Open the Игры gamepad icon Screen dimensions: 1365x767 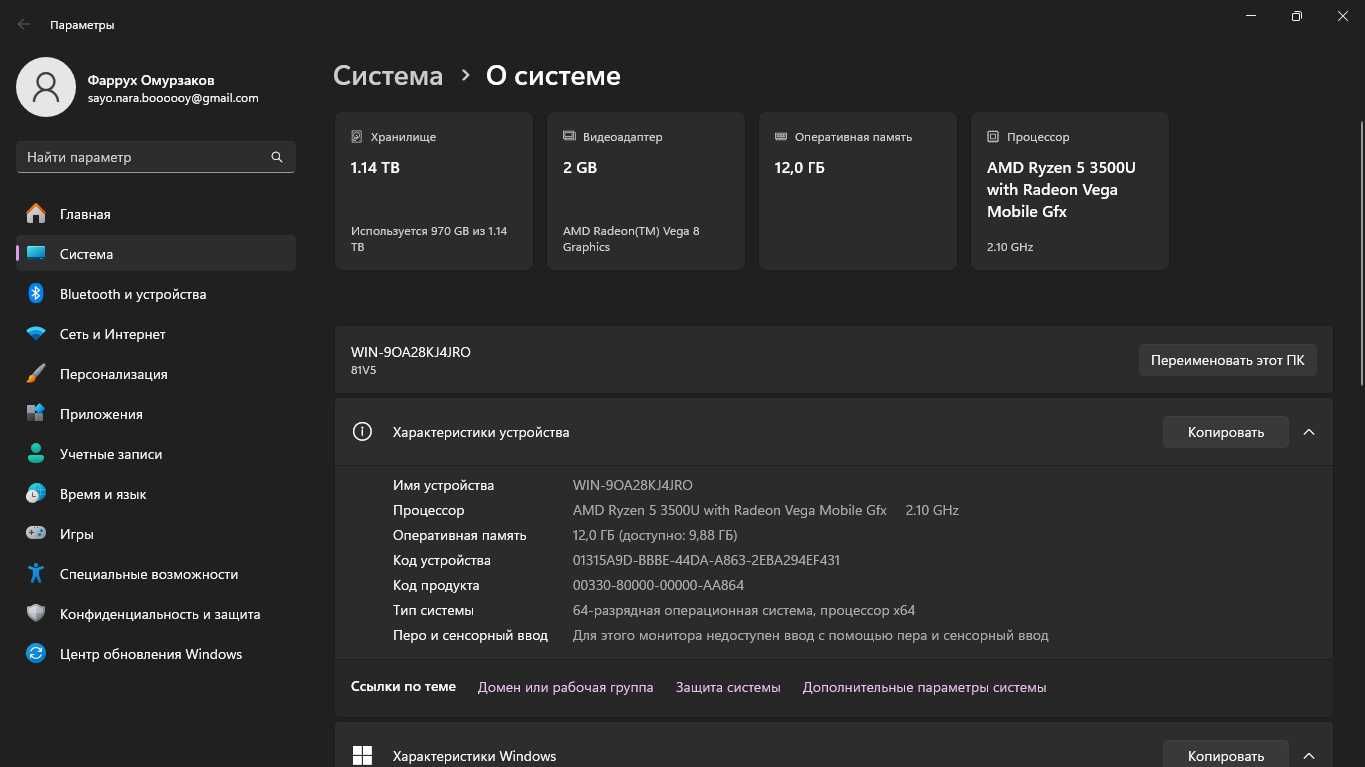[36, 534]
